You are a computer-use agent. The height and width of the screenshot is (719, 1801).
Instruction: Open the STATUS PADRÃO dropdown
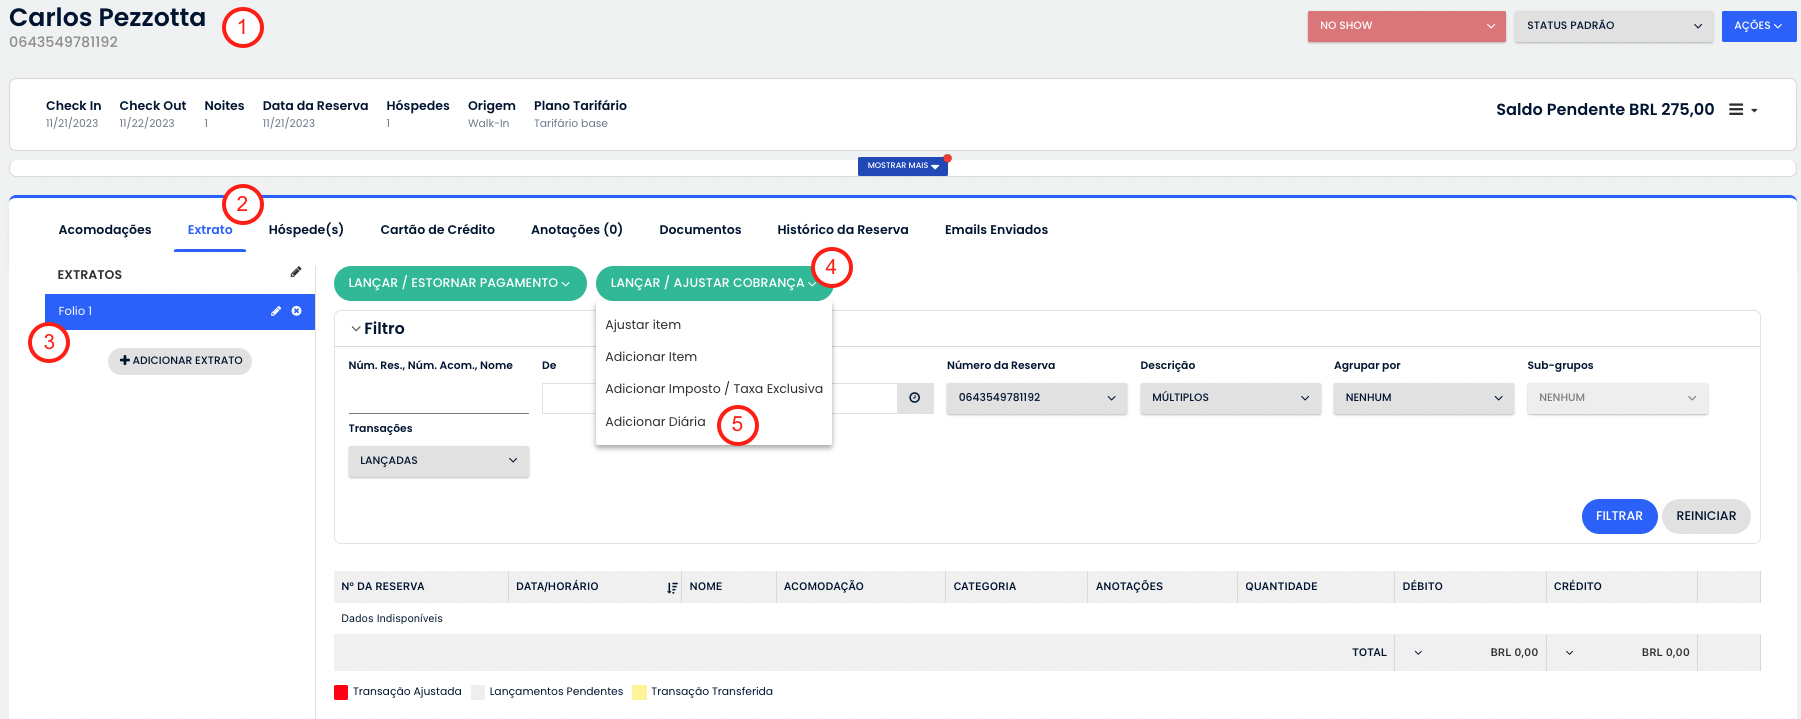coord(1613,26)
